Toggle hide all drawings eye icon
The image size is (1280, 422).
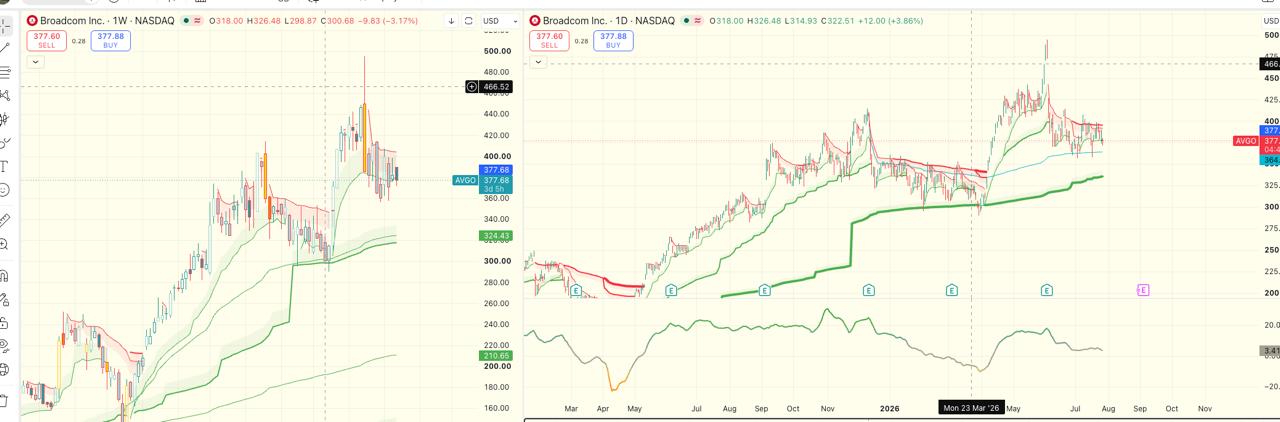(5, 347)
